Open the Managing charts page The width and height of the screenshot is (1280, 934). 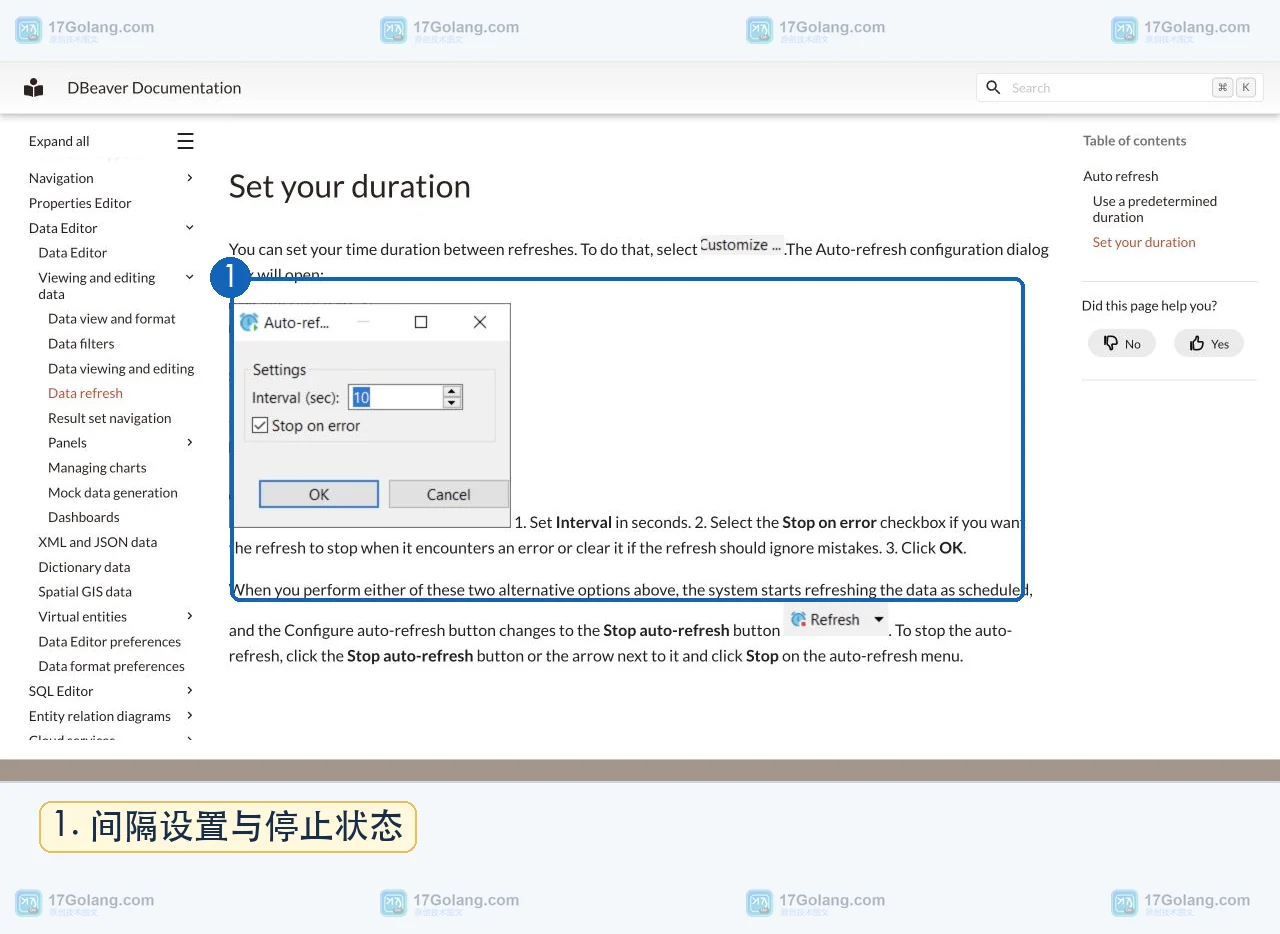click(97, 467)
